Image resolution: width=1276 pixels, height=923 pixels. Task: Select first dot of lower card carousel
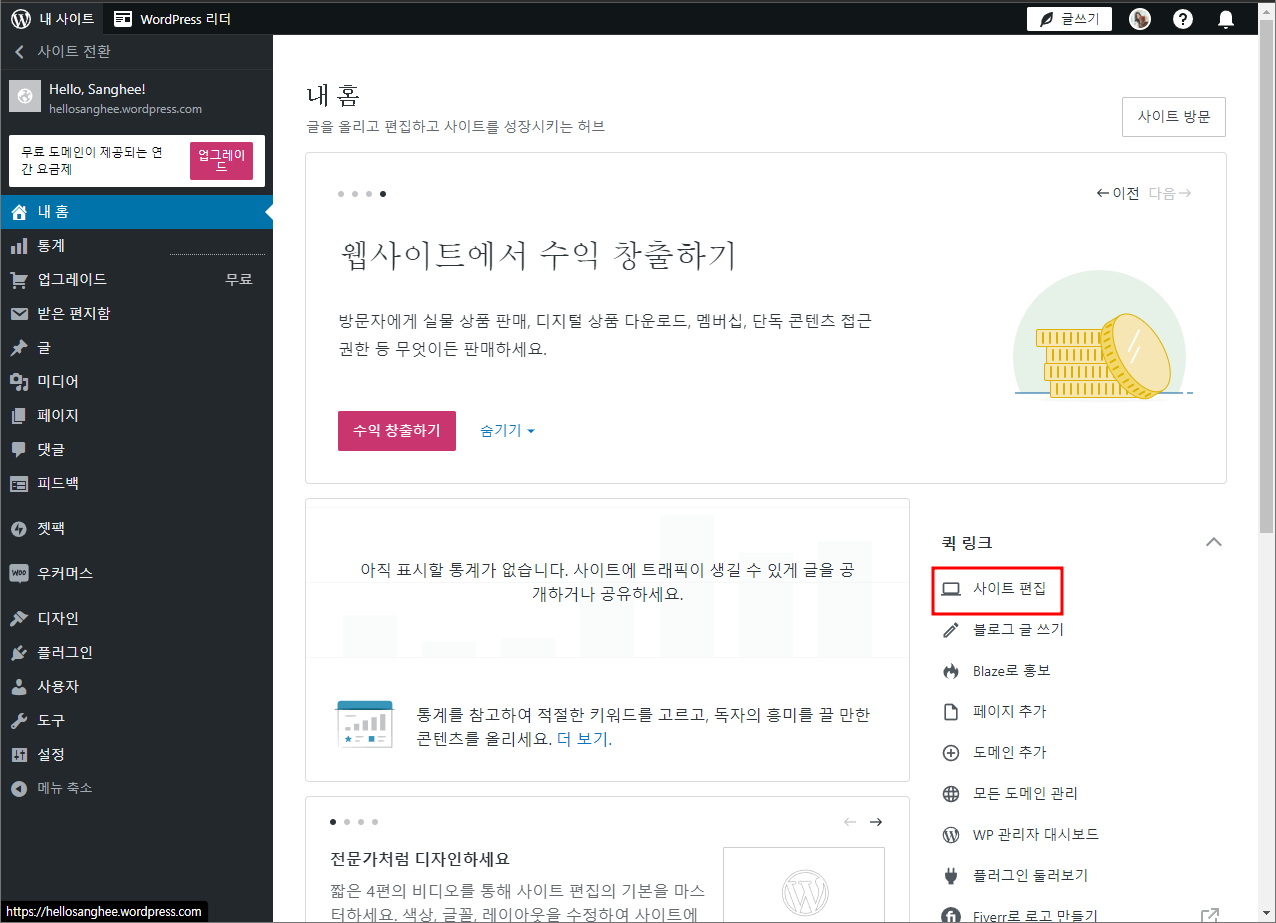pyautogui.click(x=333, y=822)
